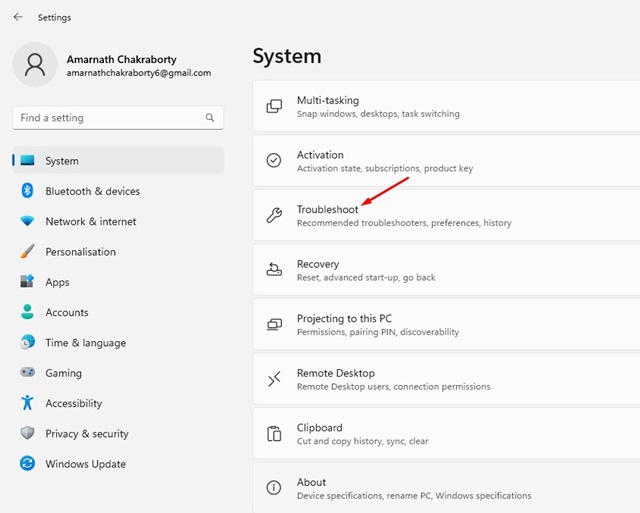Click the Gaming controller icon

point(27,373)
